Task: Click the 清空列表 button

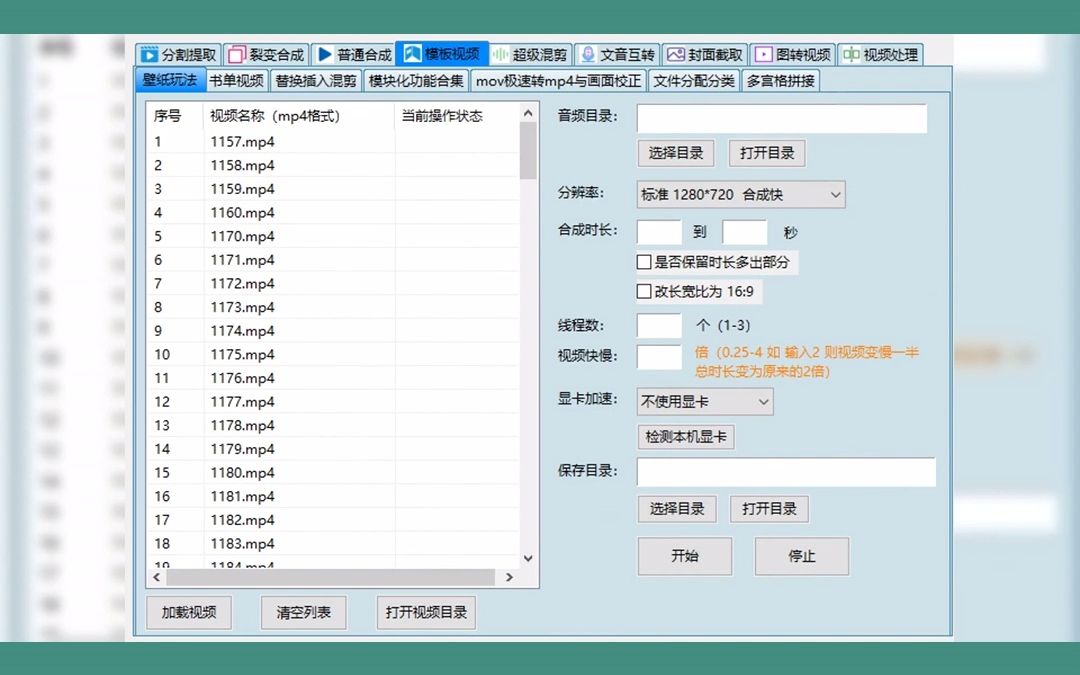Action: pyautogui.click(x=303, y=612)
